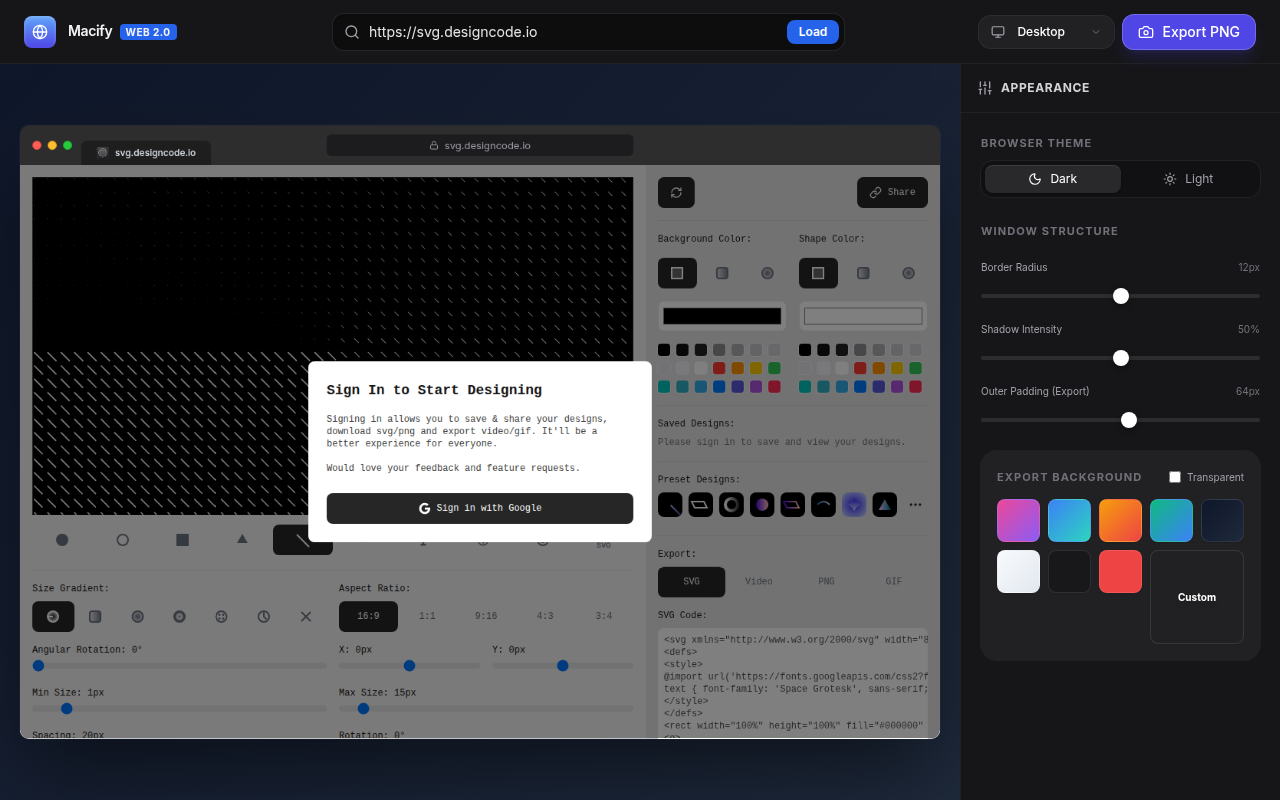Choose the first Size Gradient icon (highlighted)
The width and height of the screenshot is (1280, 800).
(53, 616)
